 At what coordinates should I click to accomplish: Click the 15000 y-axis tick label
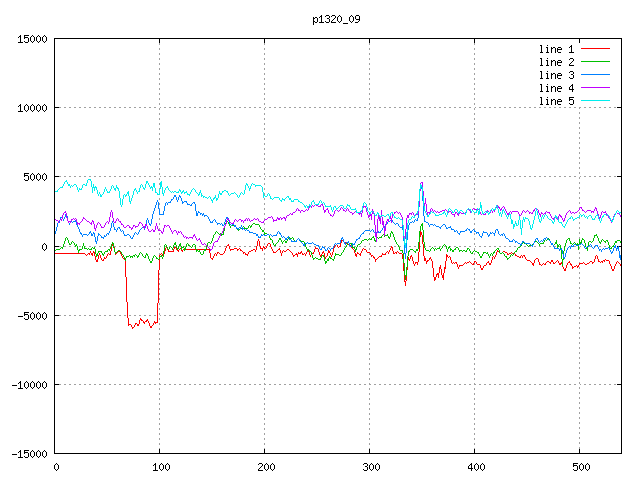tap(32, 39)
